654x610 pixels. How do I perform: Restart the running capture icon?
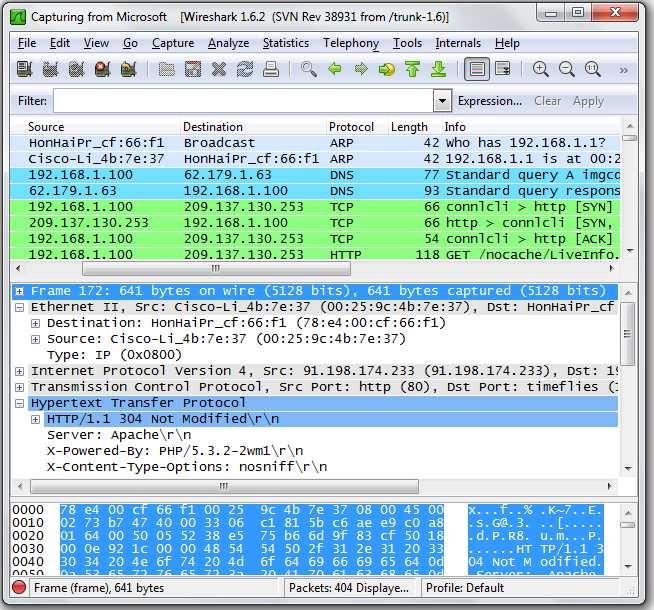(128, 69)
